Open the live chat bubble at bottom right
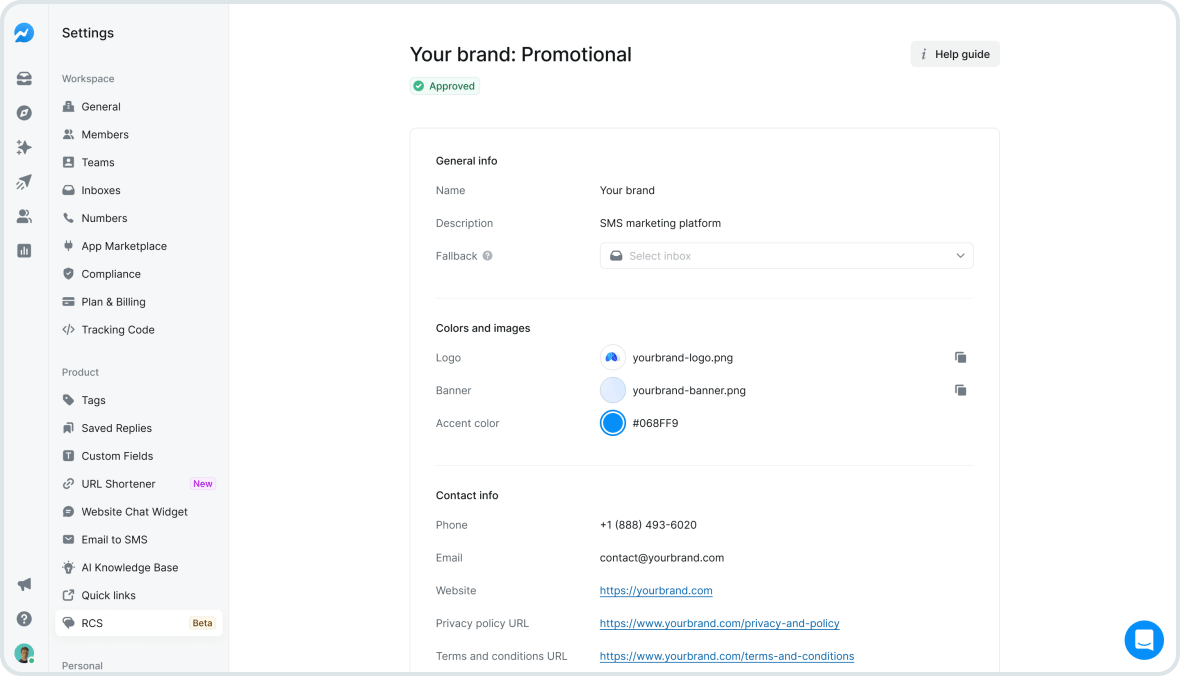Viewport: 1180px width, 676px height. [1144, 640]
